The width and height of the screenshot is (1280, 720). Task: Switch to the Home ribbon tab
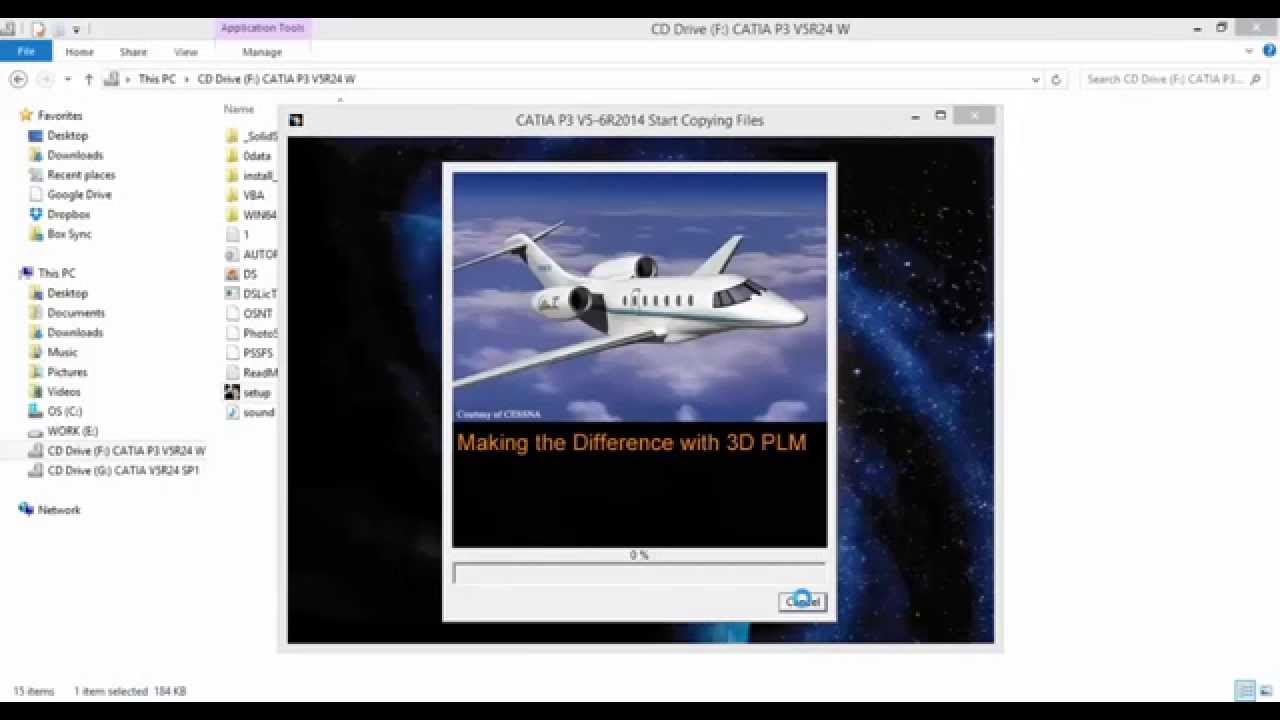click(79, 52)
